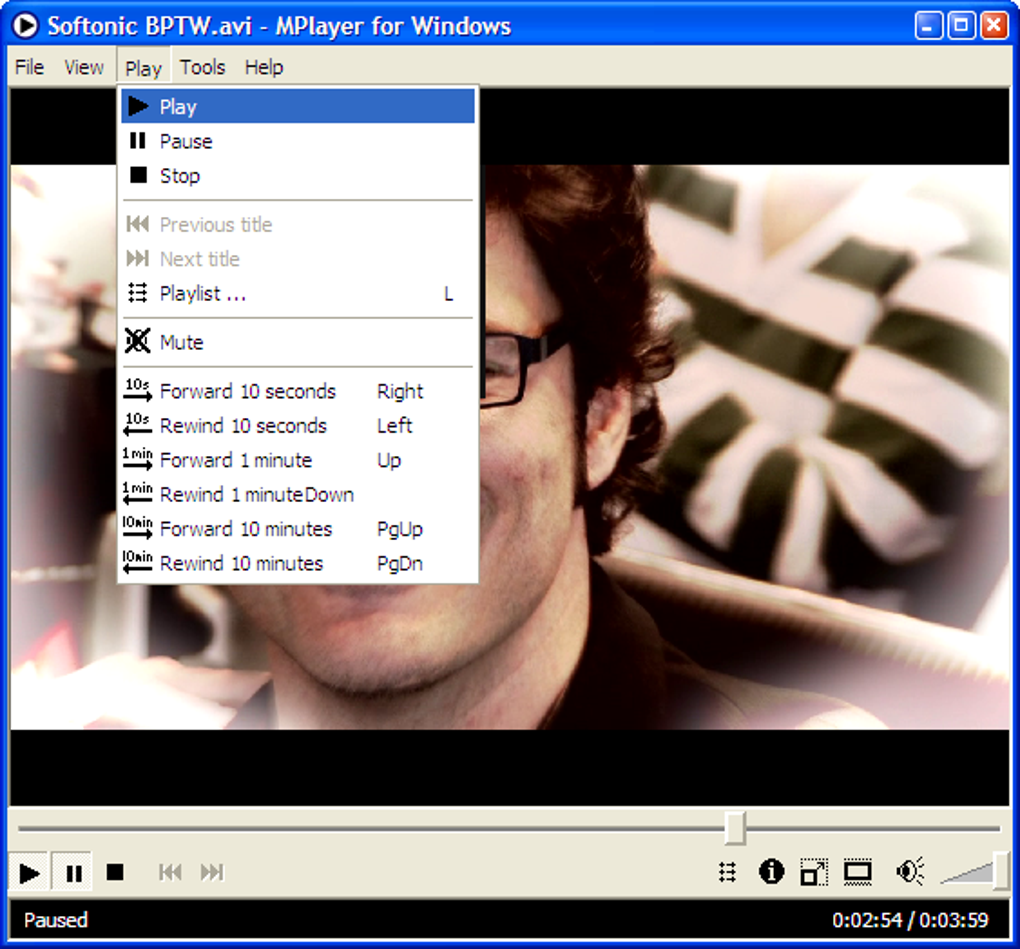Choose Pause in the dropdown menu
This screenshot has height=949, width=1020.
(298, 141)
